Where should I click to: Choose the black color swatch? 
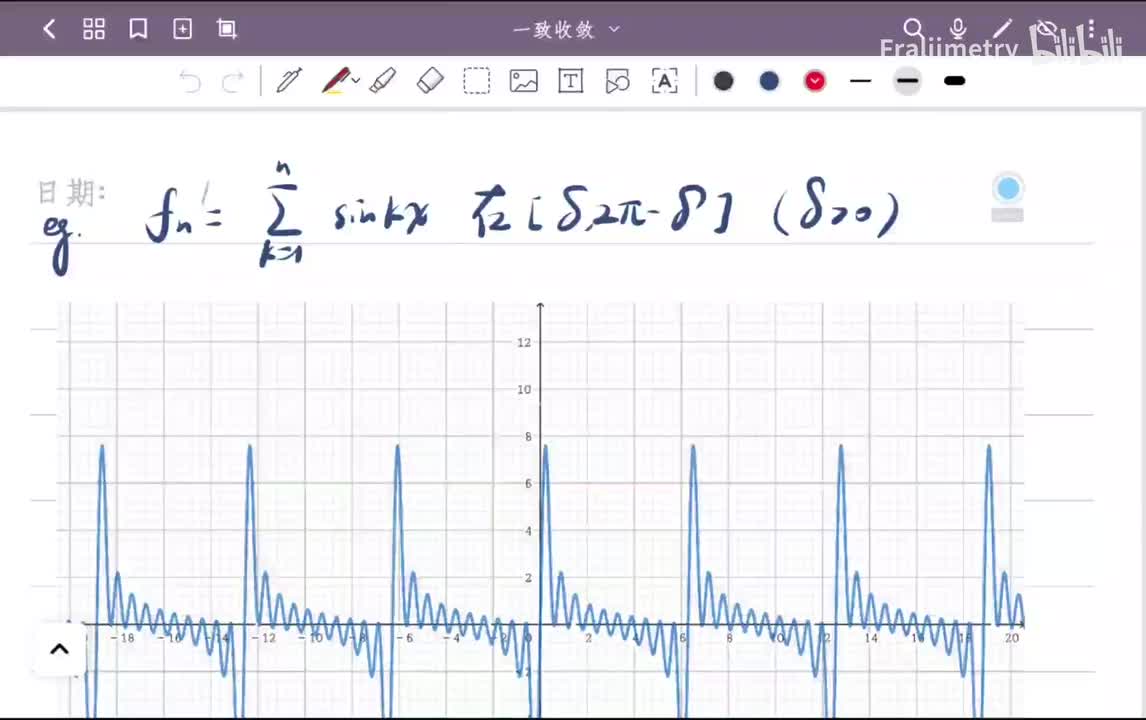724,80
